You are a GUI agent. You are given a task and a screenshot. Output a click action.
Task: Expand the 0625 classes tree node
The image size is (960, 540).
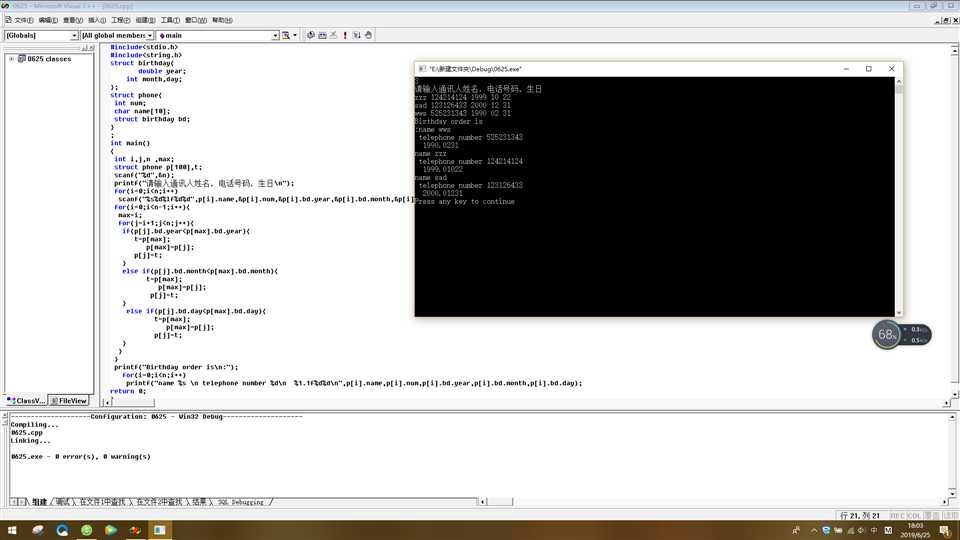pyautogui.click(x=11, y=59)
